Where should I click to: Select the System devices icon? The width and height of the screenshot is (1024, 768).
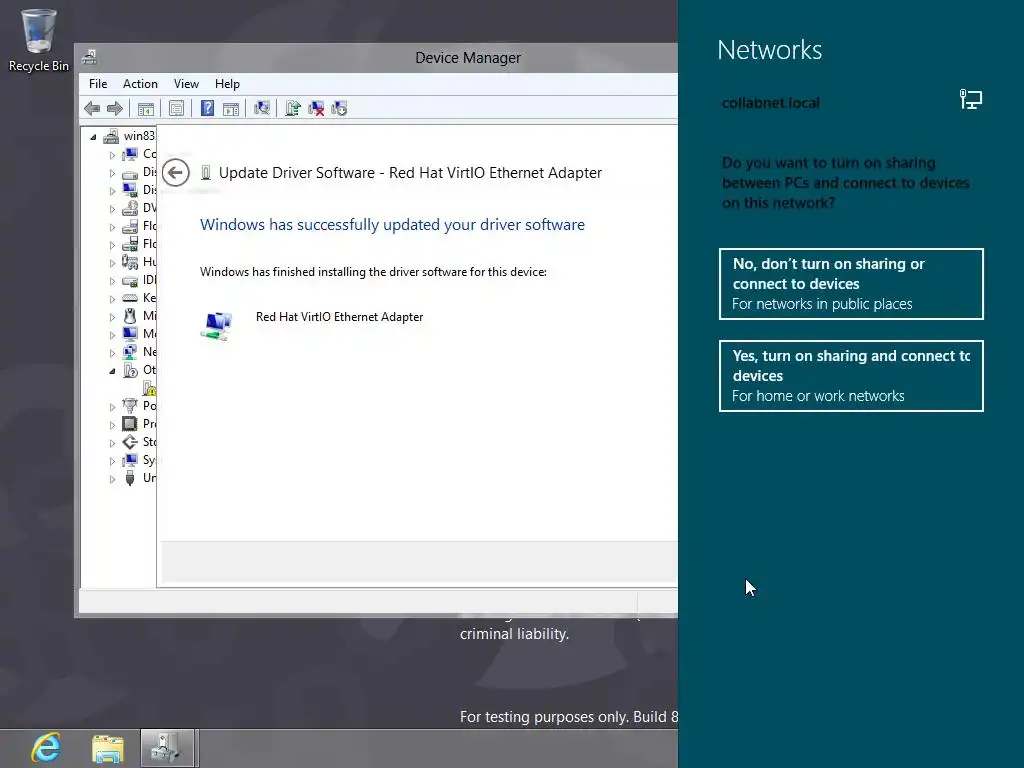point(130,460)
